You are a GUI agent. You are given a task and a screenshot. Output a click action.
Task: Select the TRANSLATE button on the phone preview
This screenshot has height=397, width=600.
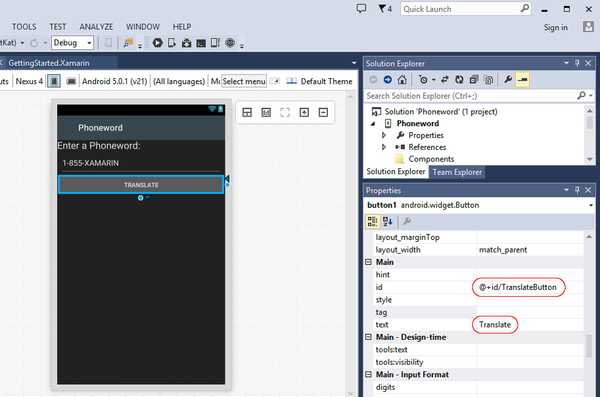point(141,185)
